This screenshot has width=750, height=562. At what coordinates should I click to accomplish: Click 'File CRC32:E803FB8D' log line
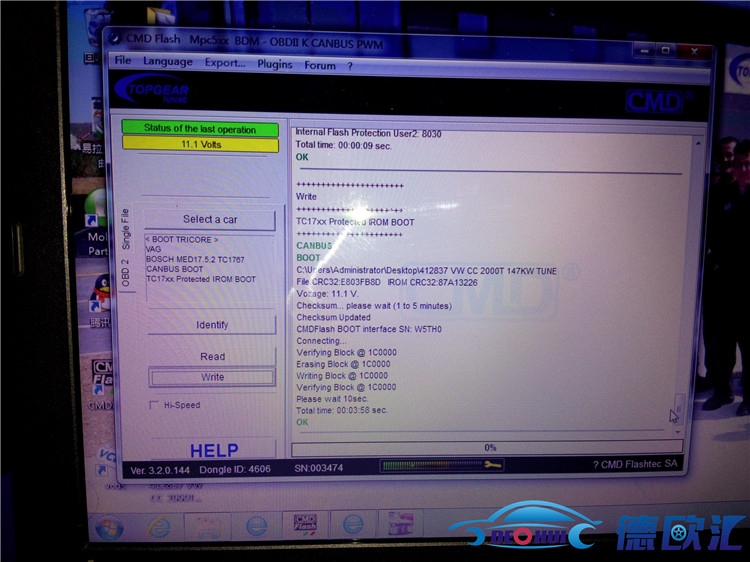click(x=338, y=282)
